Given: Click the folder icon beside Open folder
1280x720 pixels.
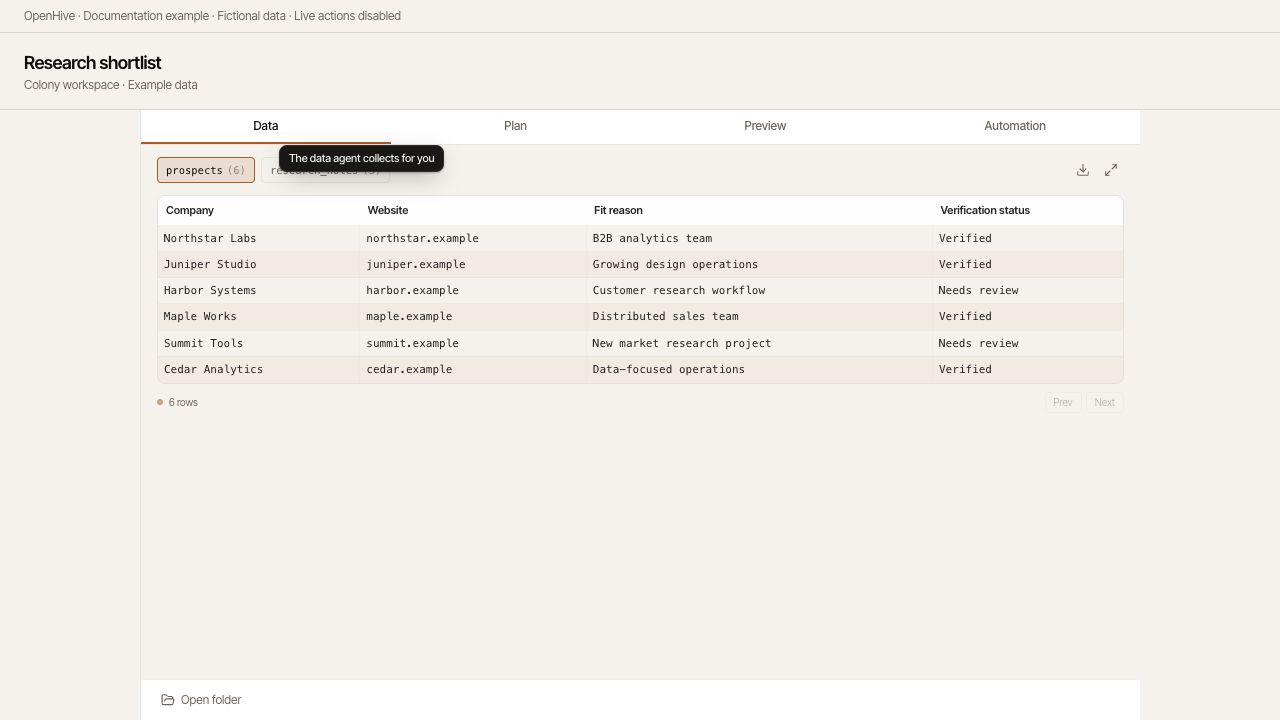Looking at the screenshot, I should (168, 700).
